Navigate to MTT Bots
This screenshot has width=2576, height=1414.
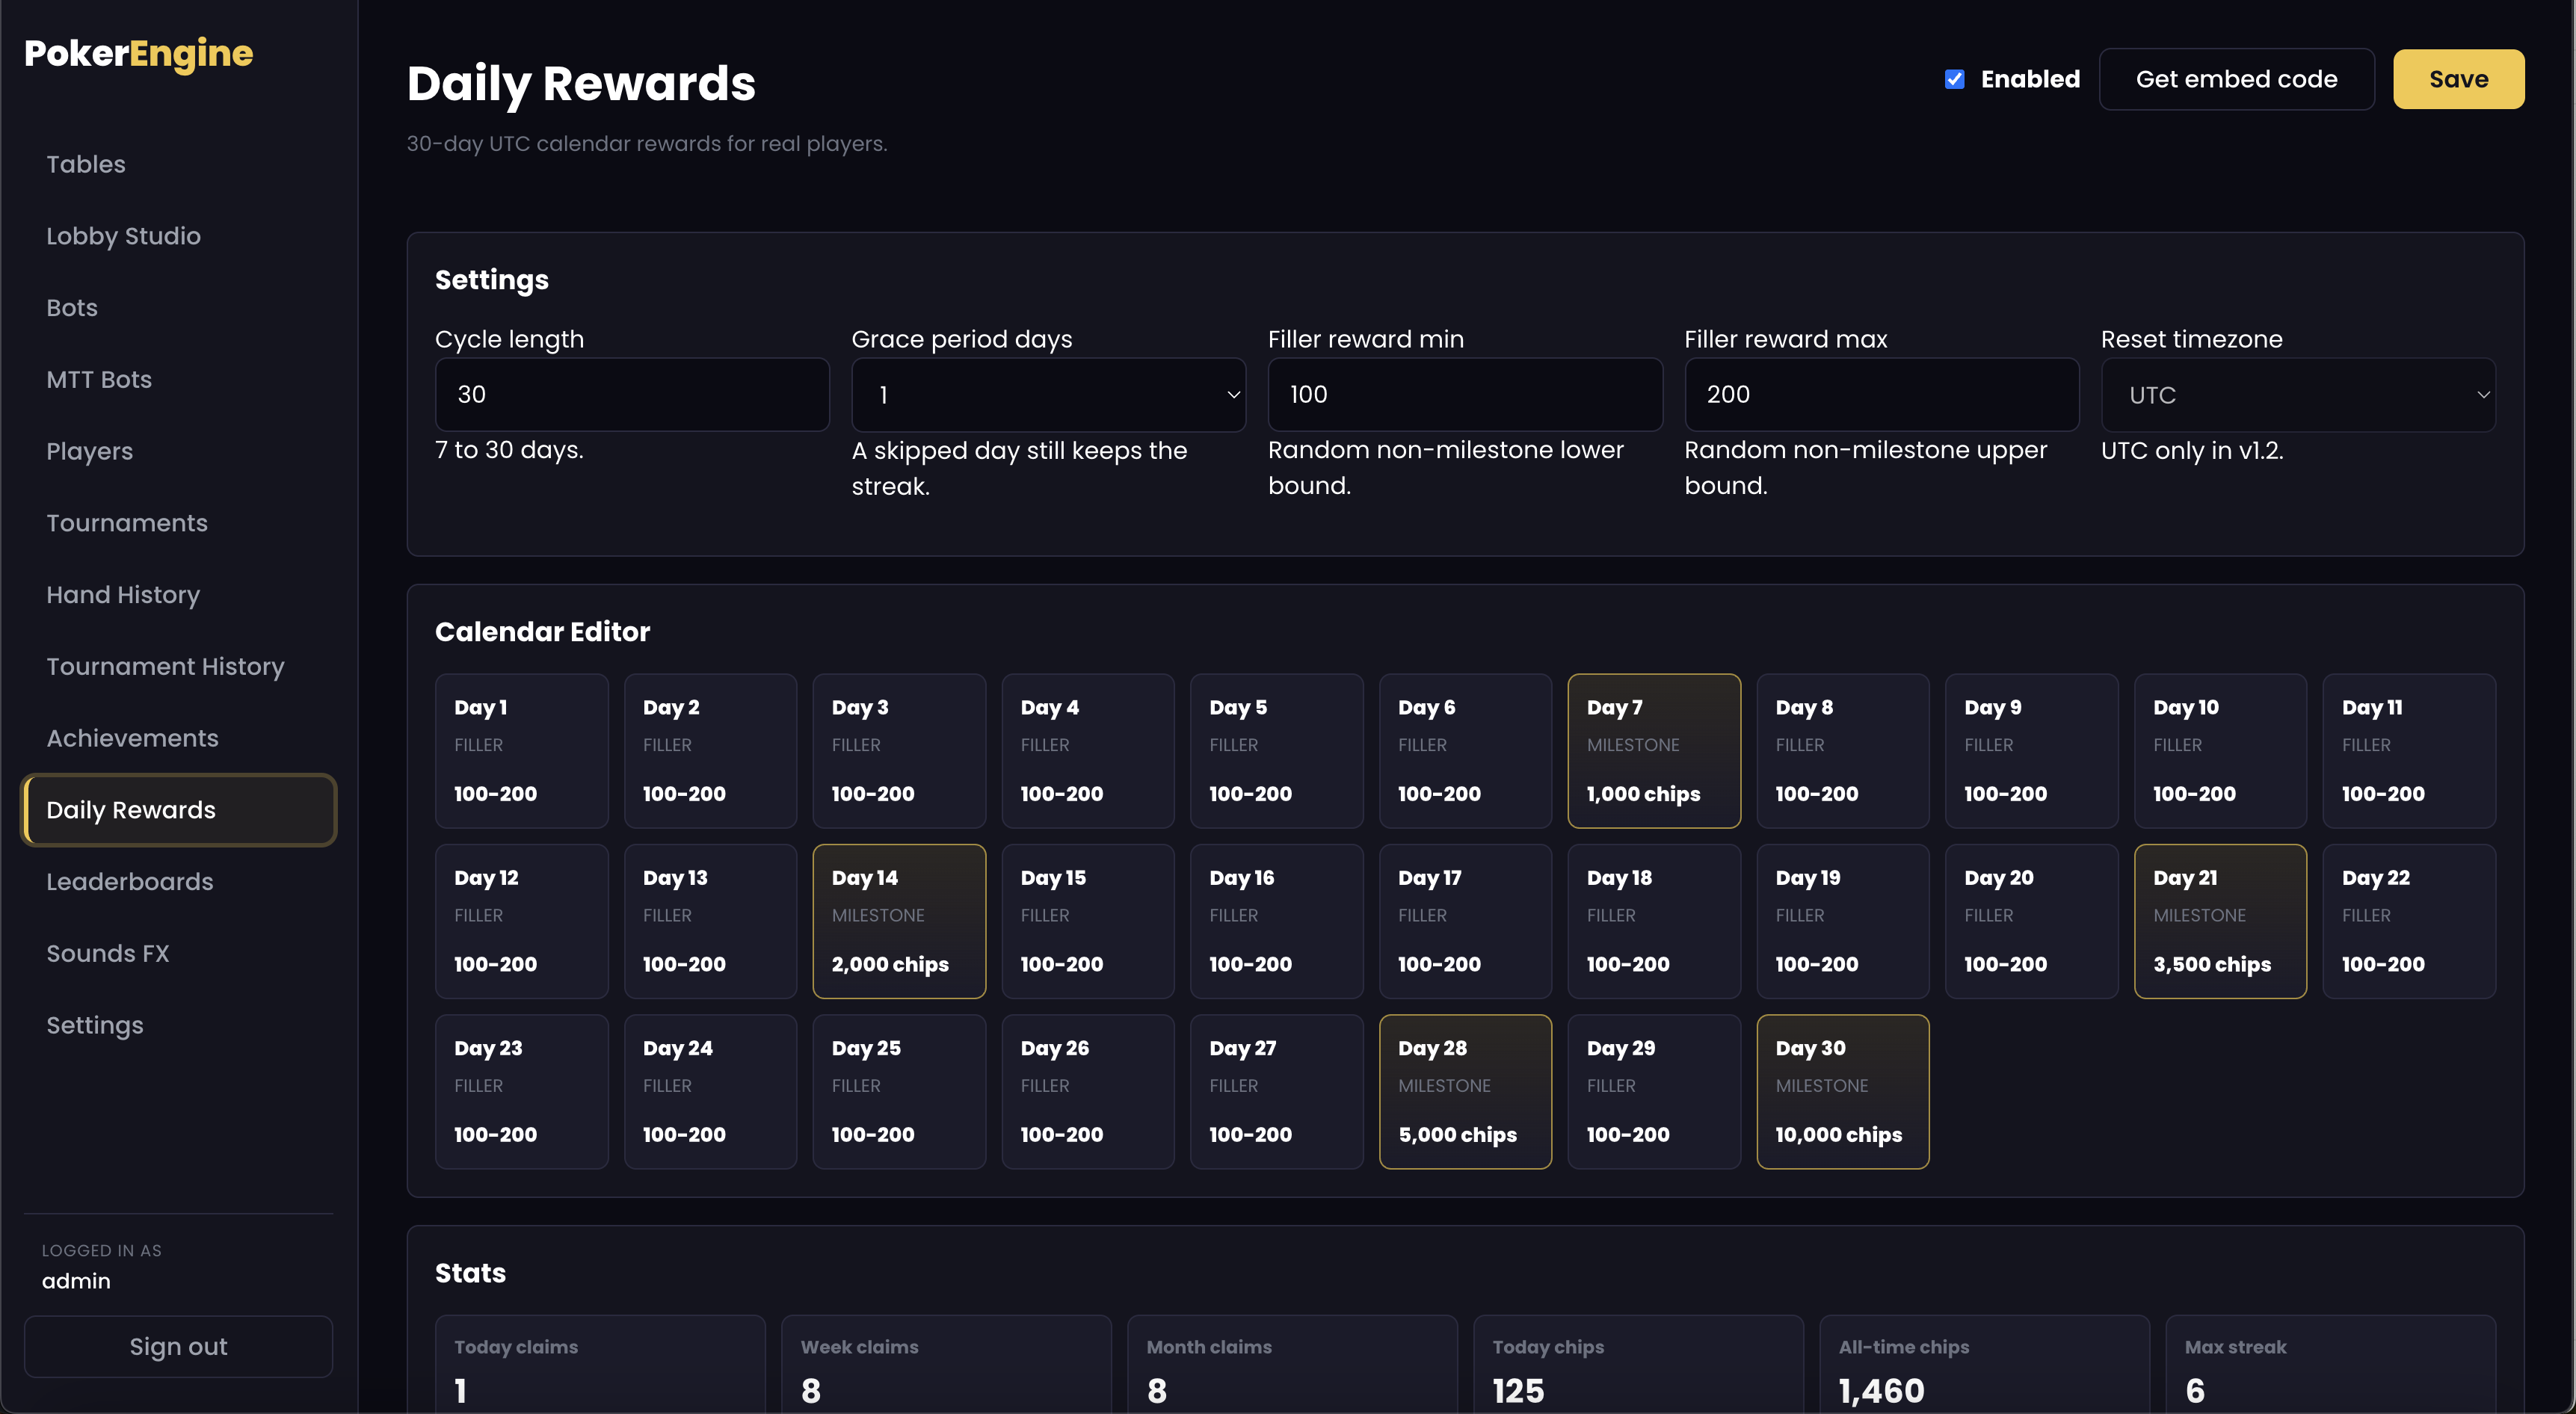[x=178, y=380]
